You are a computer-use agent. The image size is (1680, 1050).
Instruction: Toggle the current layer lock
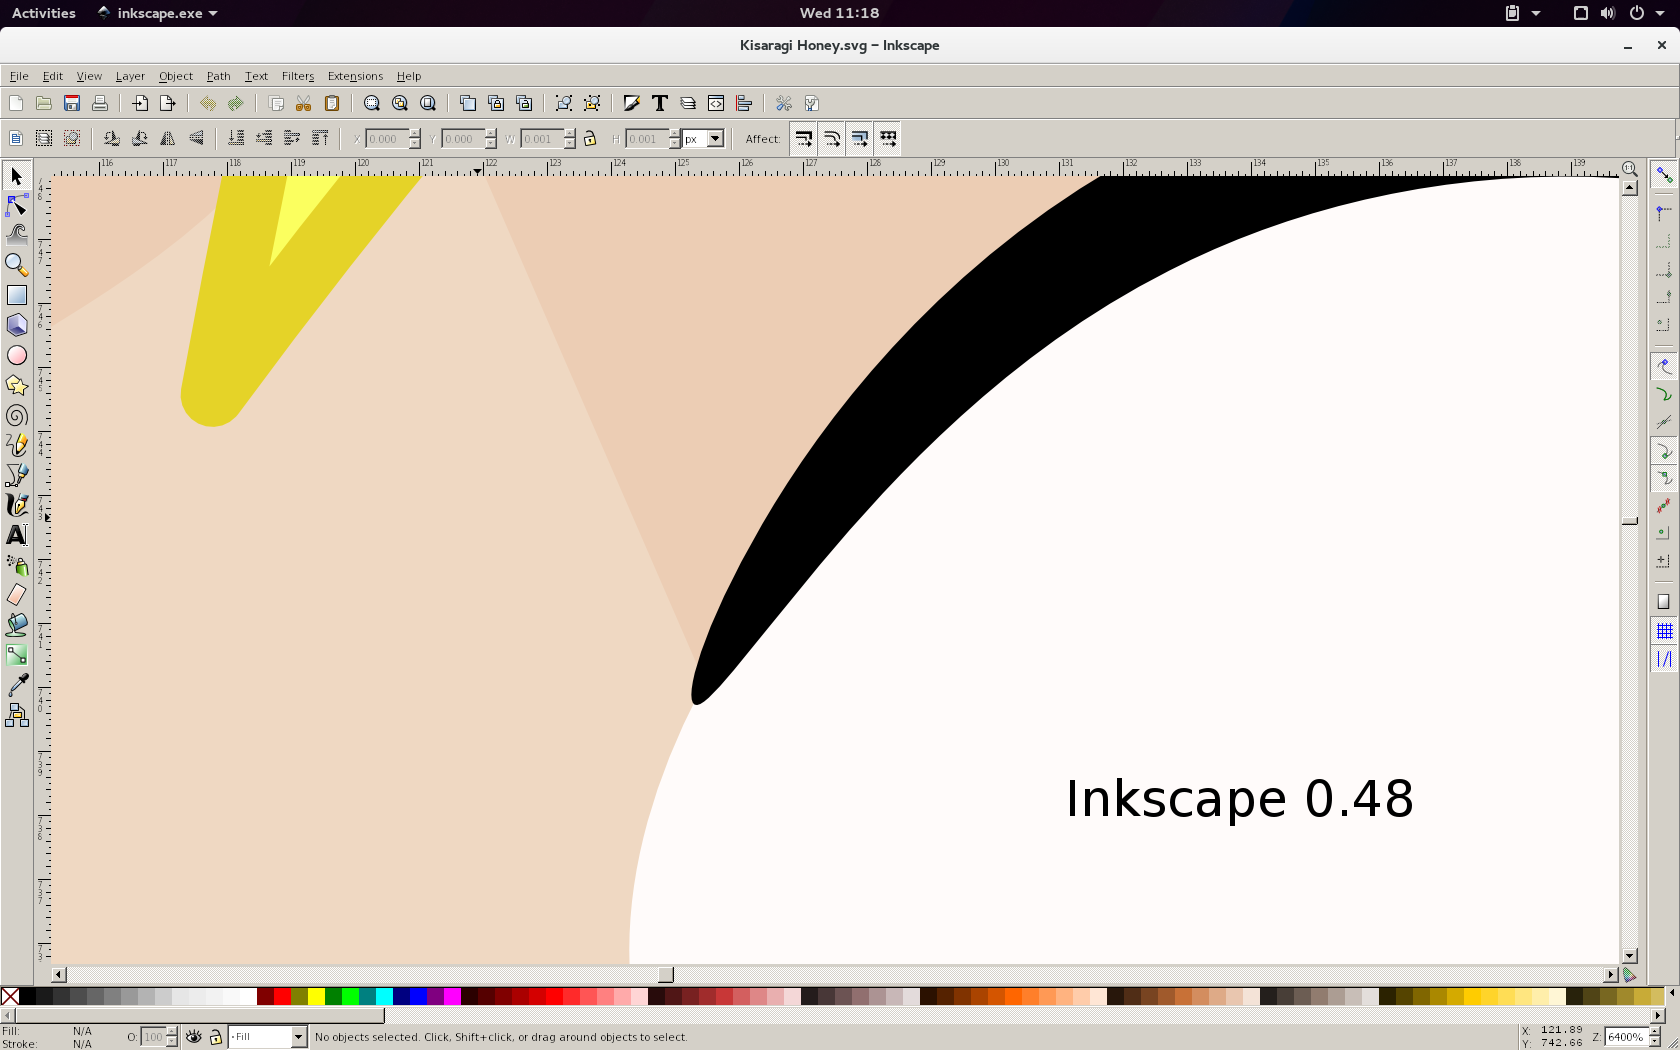click(x=215, y=1037)
